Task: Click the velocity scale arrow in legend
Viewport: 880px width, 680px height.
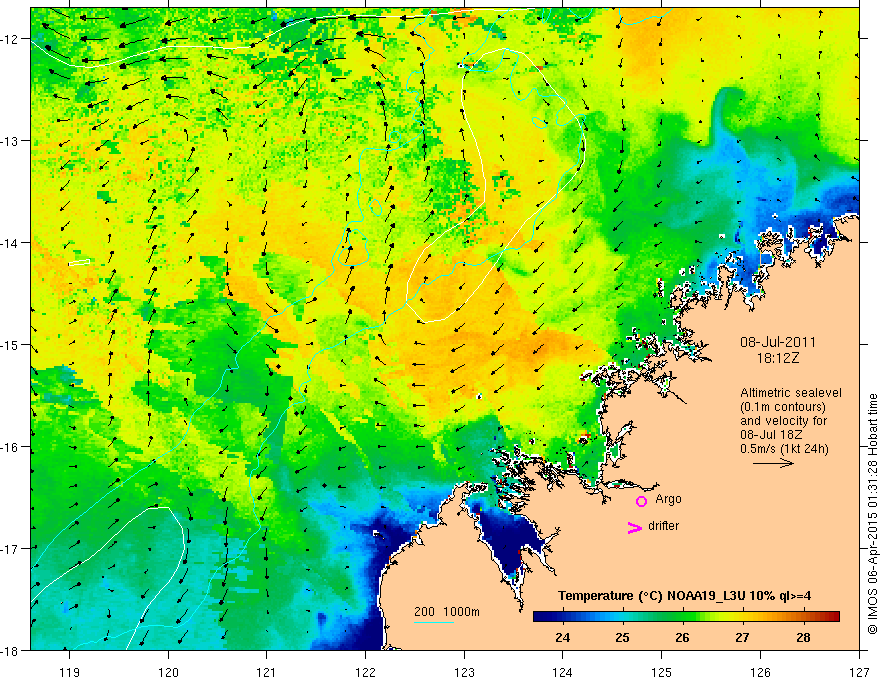Action: (x=773, y=463)
